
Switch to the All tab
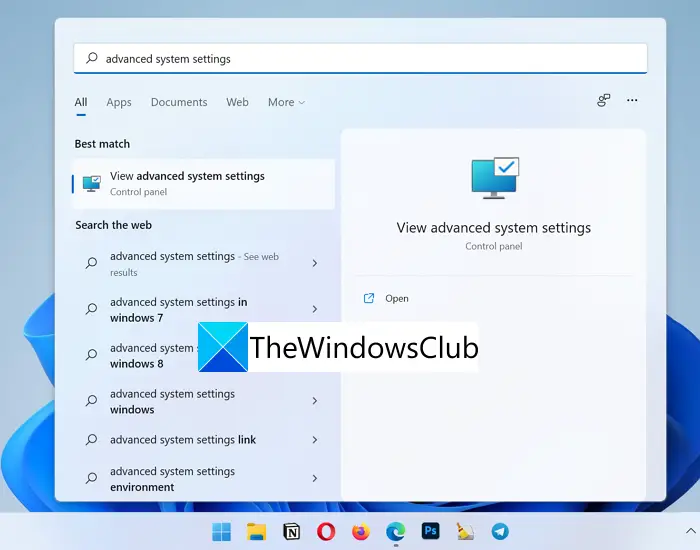(81, 102)
